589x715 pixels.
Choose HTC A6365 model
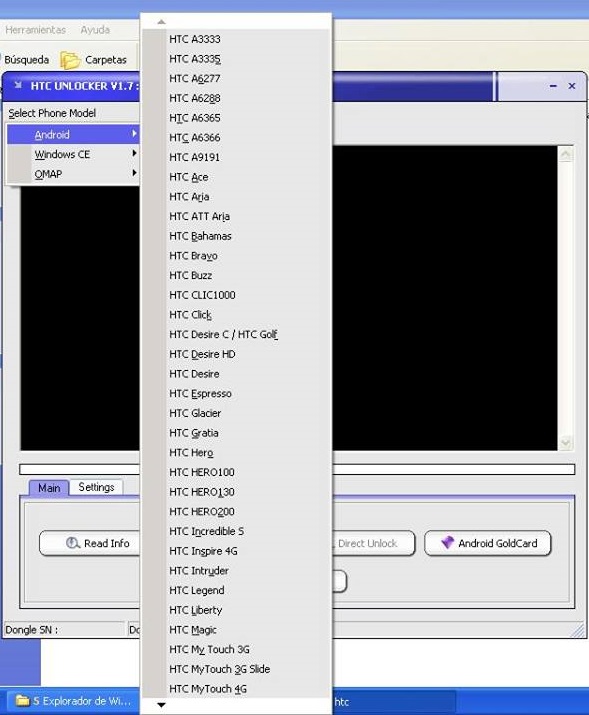(236, 118)
